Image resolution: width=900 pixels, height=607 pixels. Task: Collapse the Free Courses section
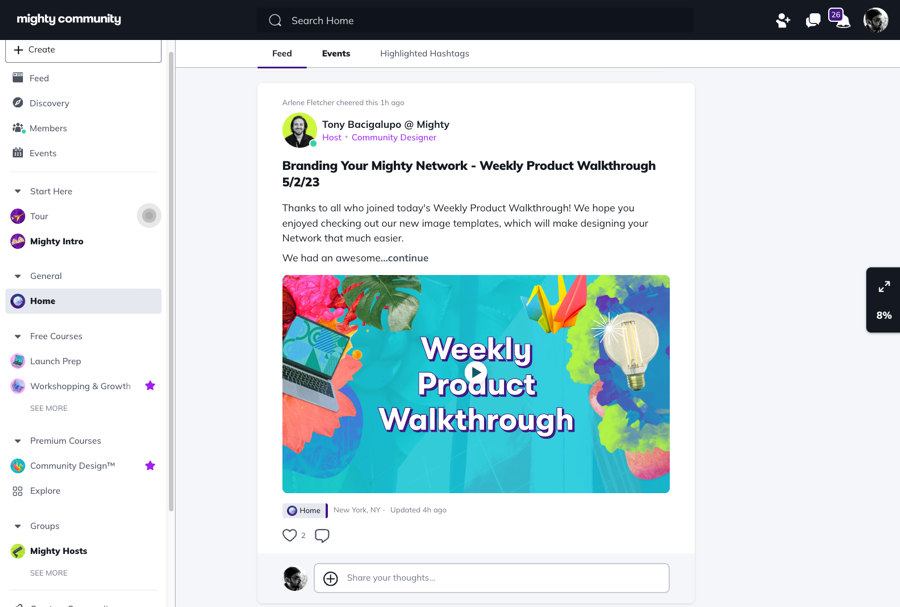point(18,336)
